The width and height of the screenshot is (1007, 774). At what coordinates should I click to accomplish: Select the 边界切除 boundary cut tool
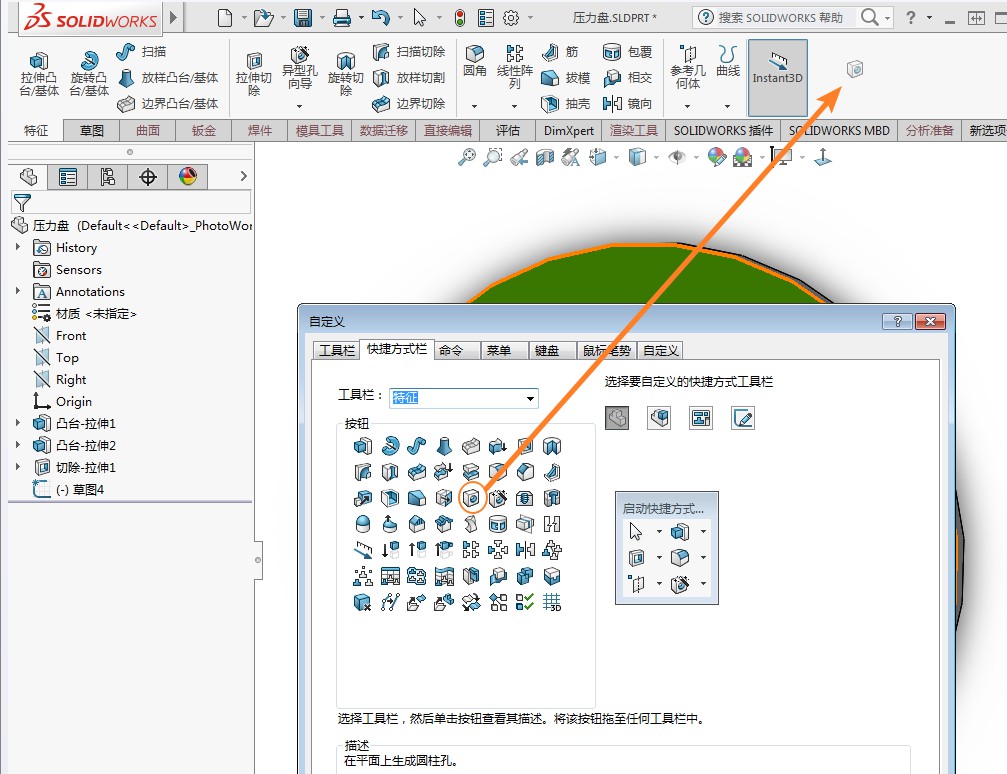[x=408, y=103]
